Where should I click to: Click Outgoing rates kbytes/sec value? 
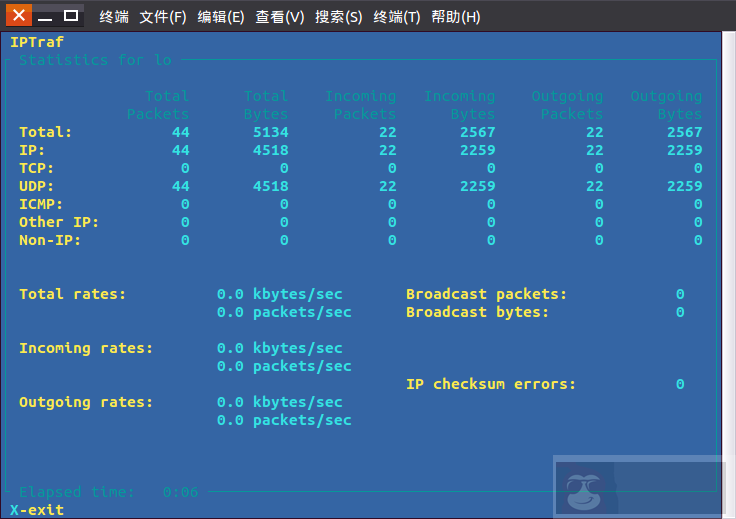280,402
